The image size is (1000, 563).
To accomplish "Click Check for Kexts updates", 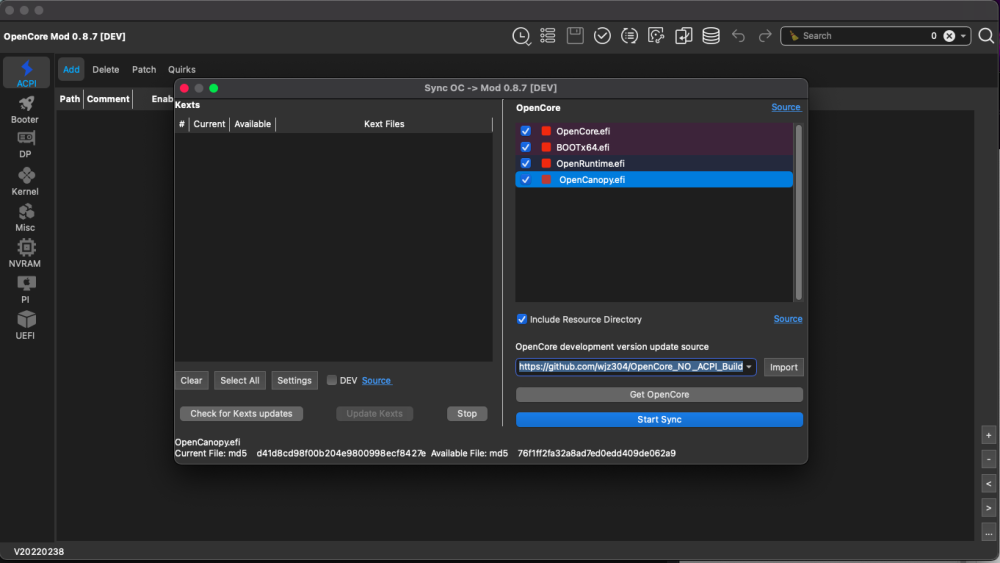I will point(241,413).
